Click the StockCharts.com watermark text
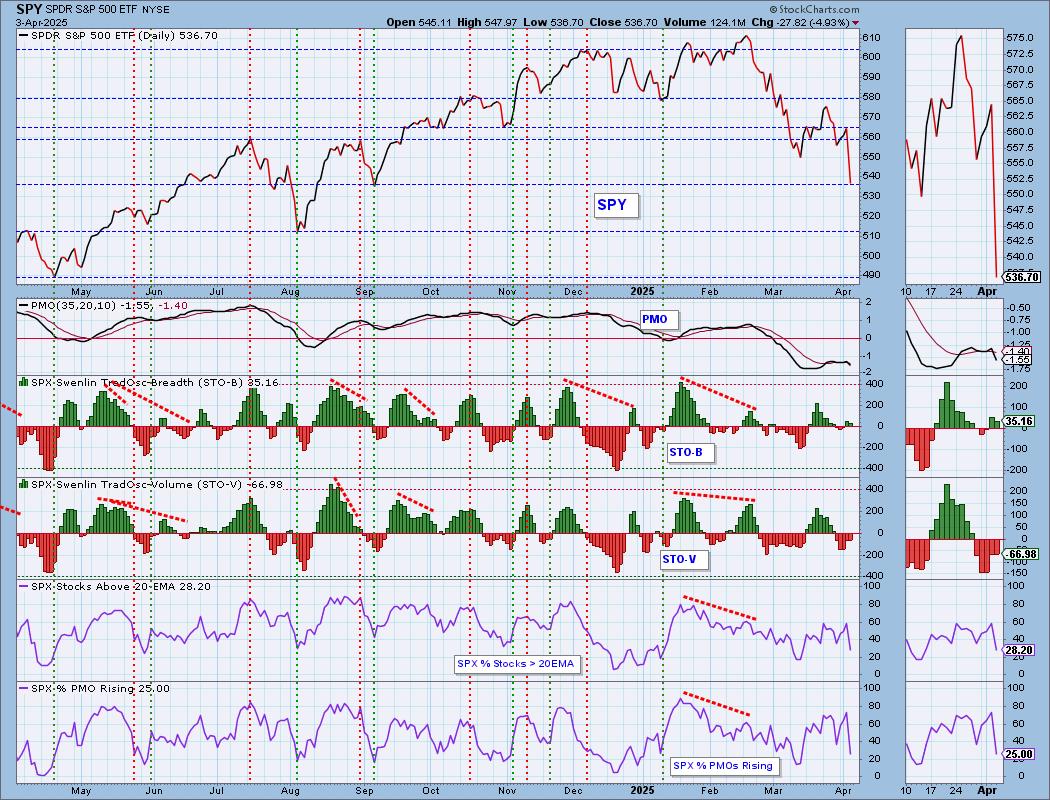The image size is (1050, 800). click(814, 9)
